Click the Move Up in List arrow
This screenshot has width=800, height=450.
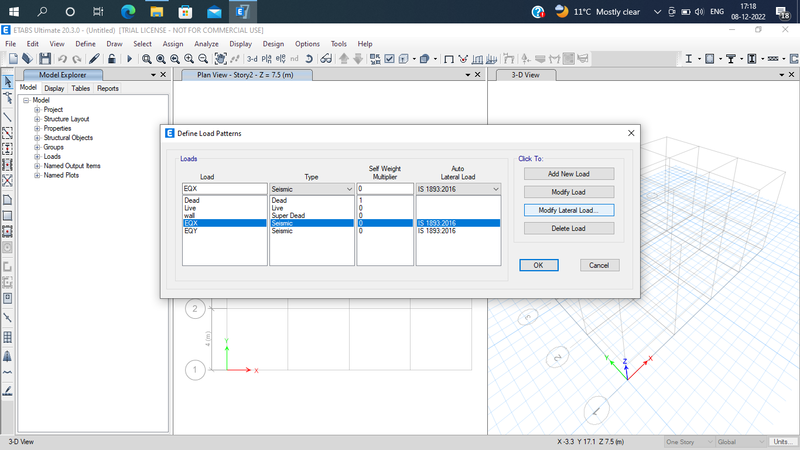pyautogui.click(x=344, y=59)
